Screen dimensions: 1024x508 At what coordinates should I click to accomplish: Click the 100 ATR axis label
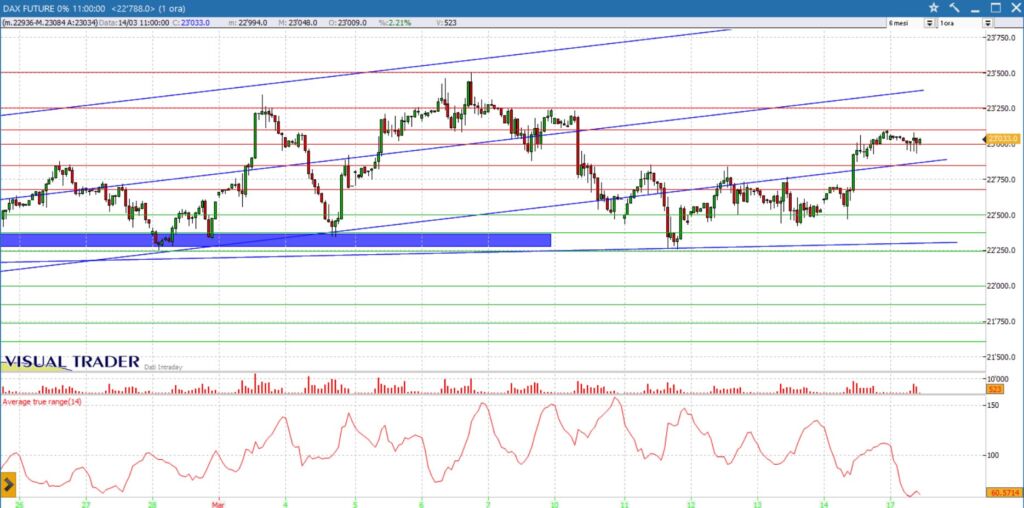pos(993,455)
